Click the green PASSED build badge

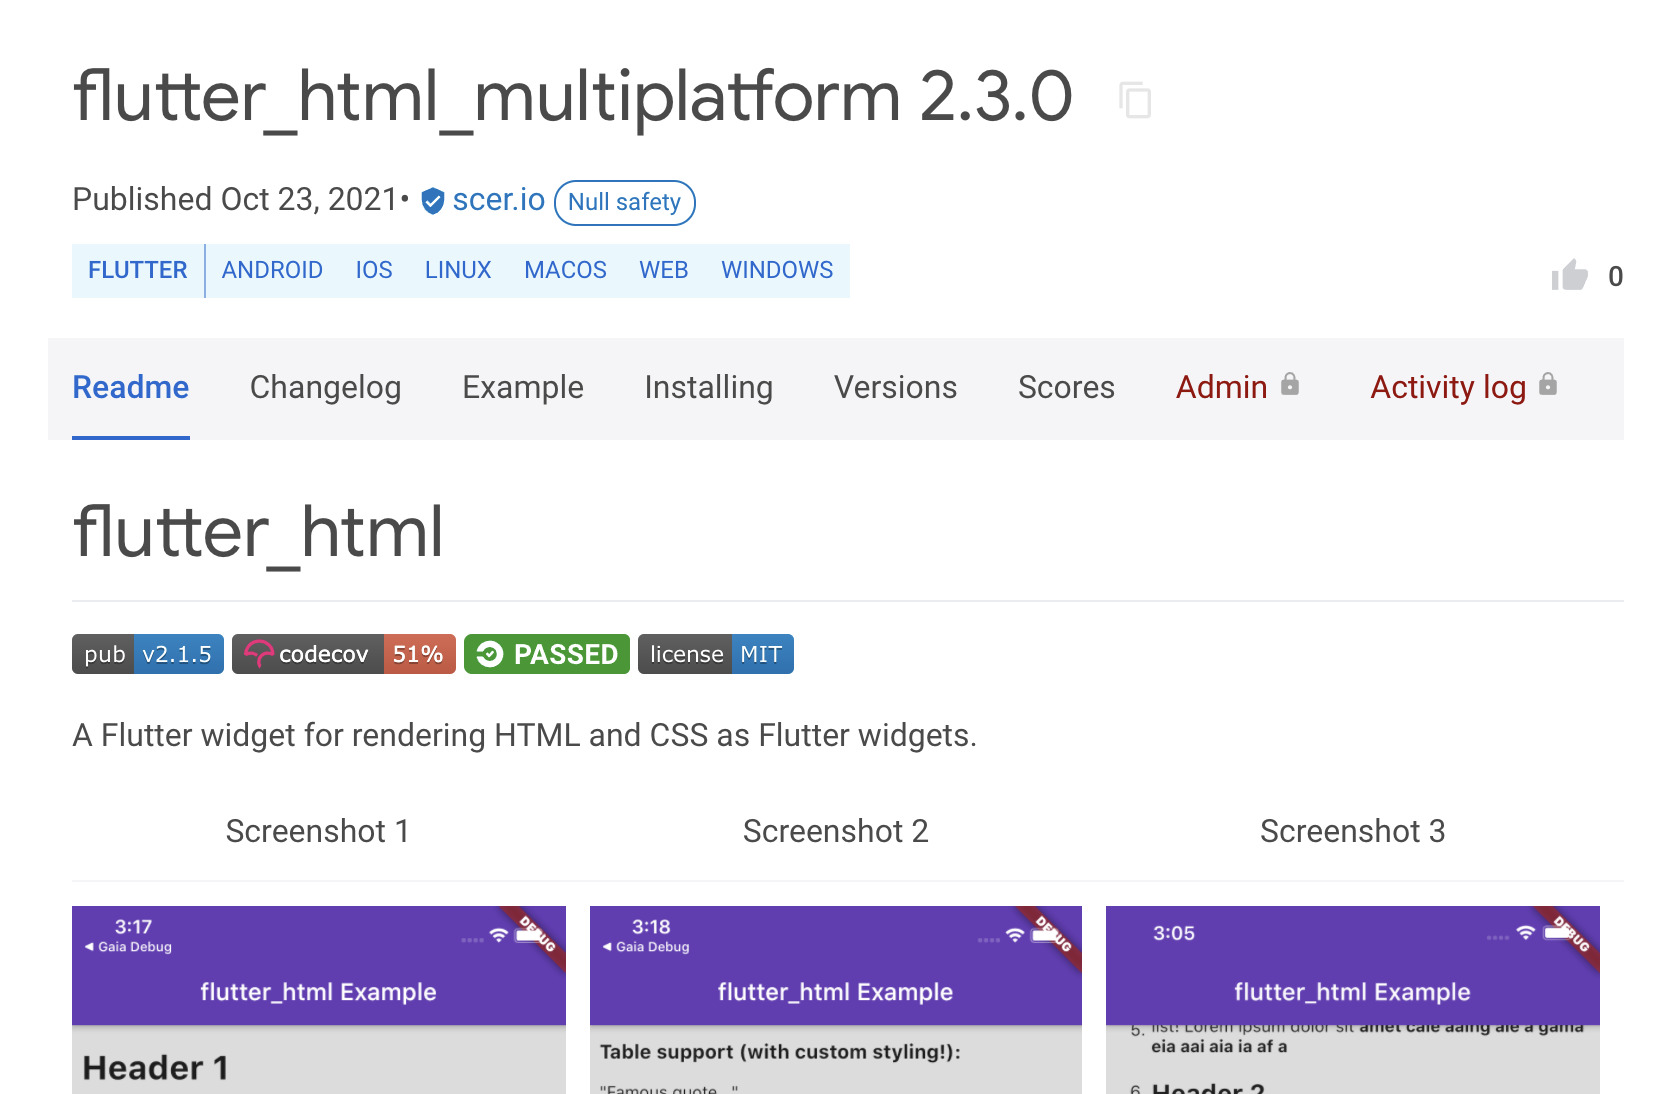point(546,654)
